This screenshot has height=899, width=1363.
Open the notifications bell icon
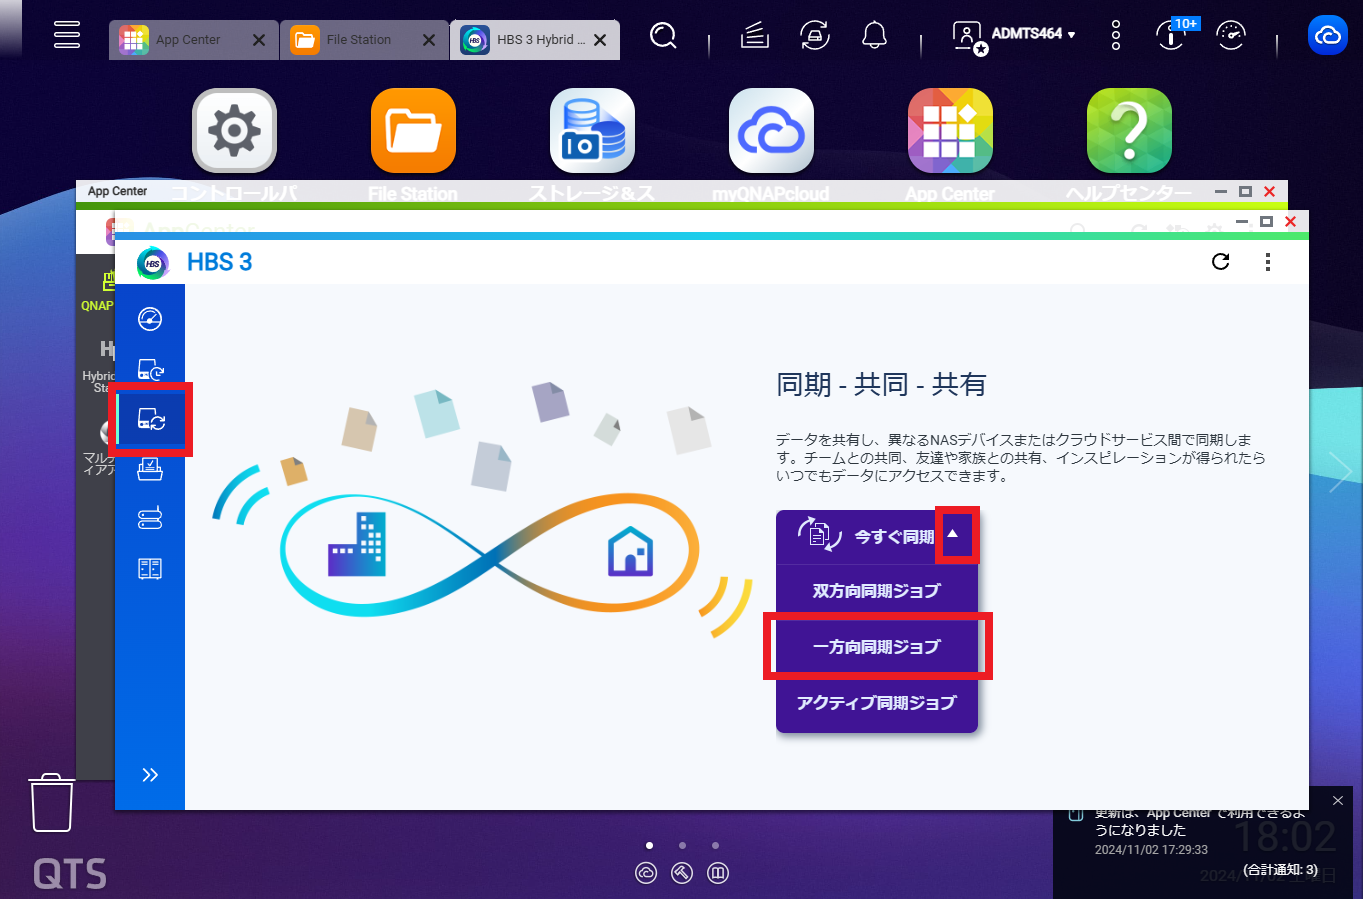pyautogui.click(x=875, y=36)
